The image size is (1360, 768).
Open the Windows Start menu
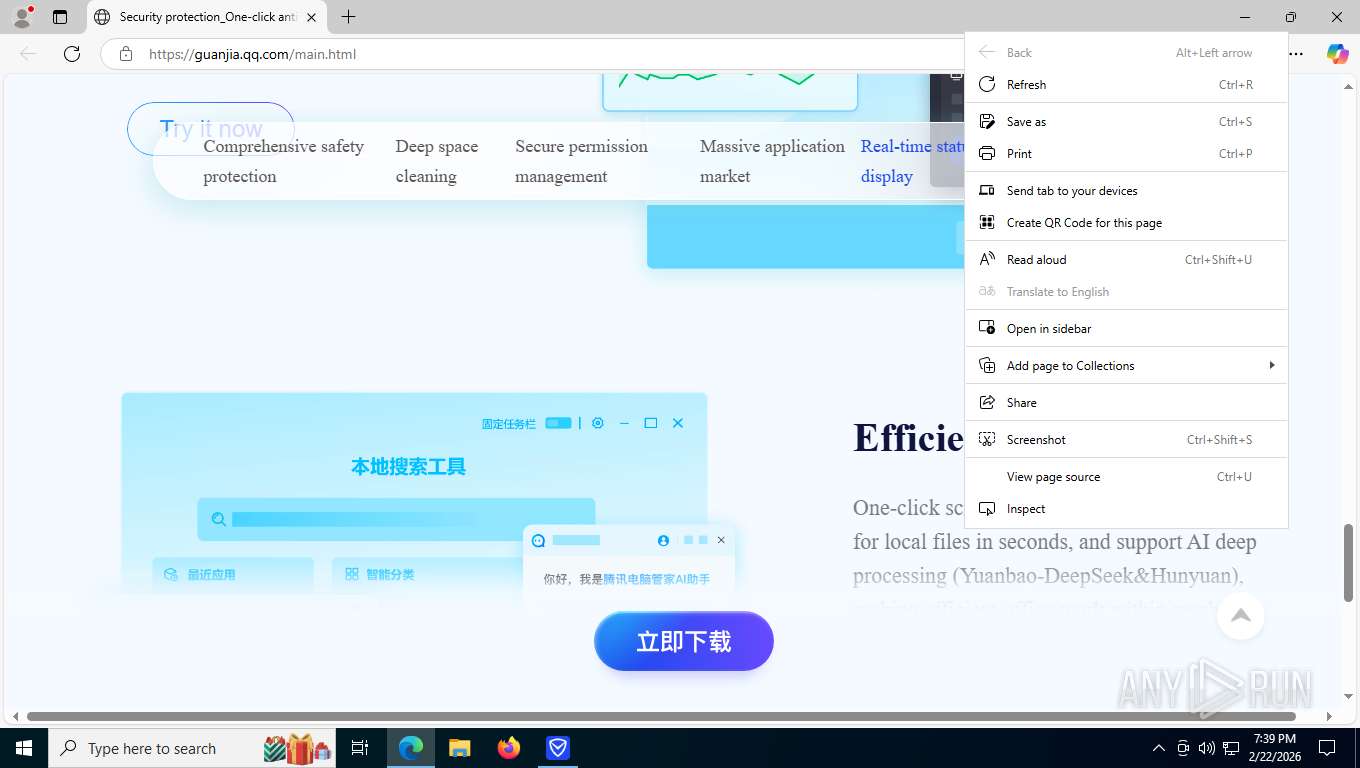coord(23,747)
